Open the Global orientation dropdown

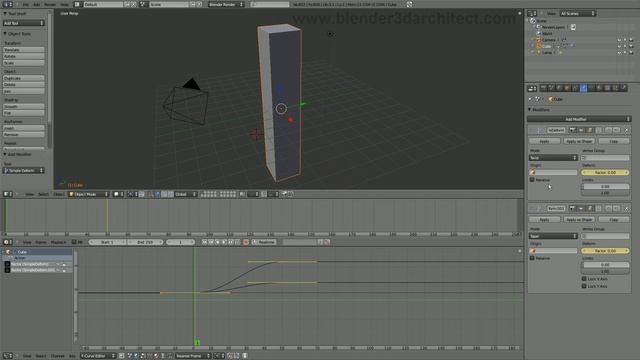click(x=186, y=194)
